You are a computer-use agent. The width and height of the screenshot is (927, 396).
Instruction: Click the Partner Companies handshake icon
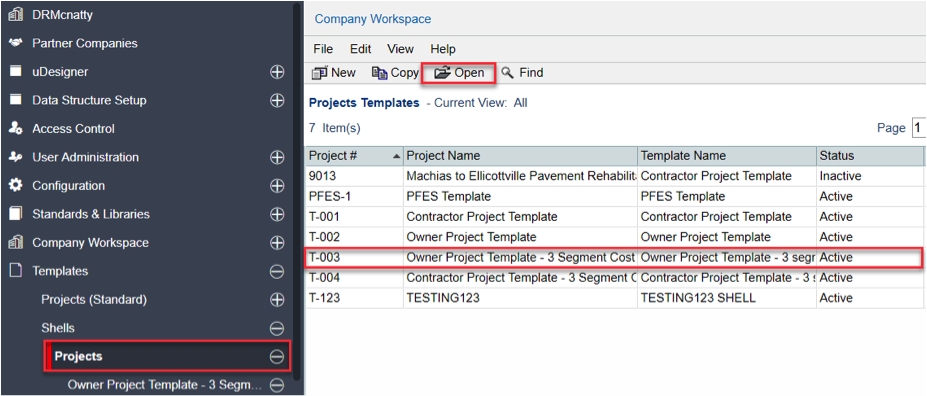pyautogui.click(x=16, y=43)
